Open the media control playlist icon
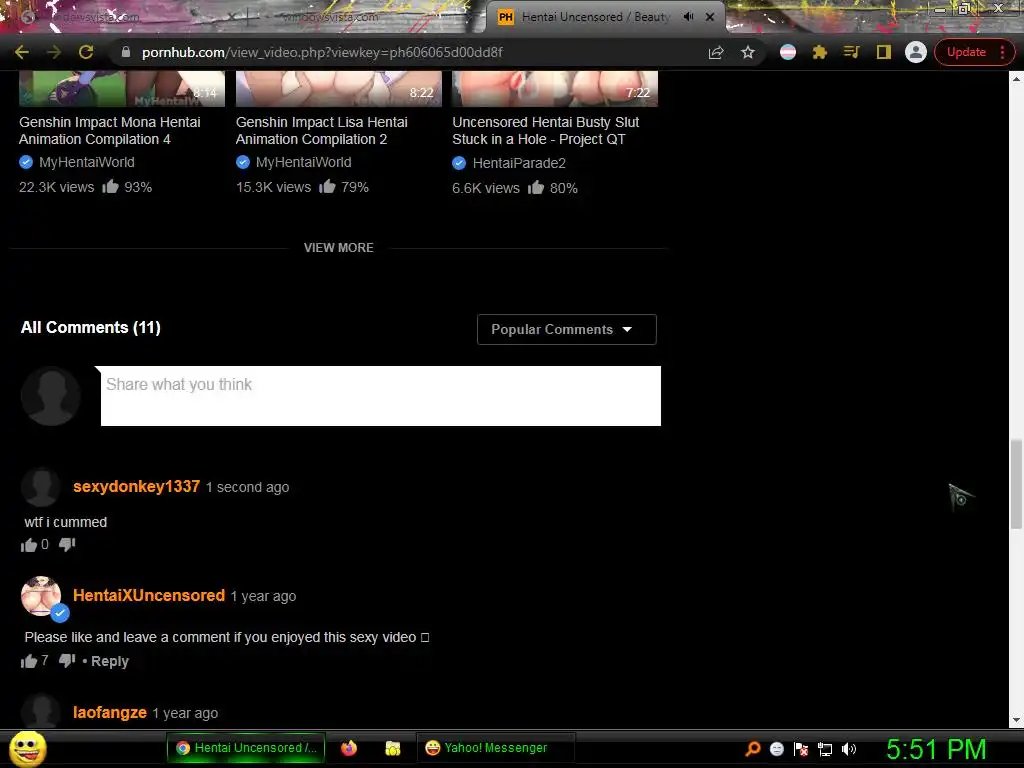Image resolution: width=1024 pixels, height=768 pixels. pos(851,52)
